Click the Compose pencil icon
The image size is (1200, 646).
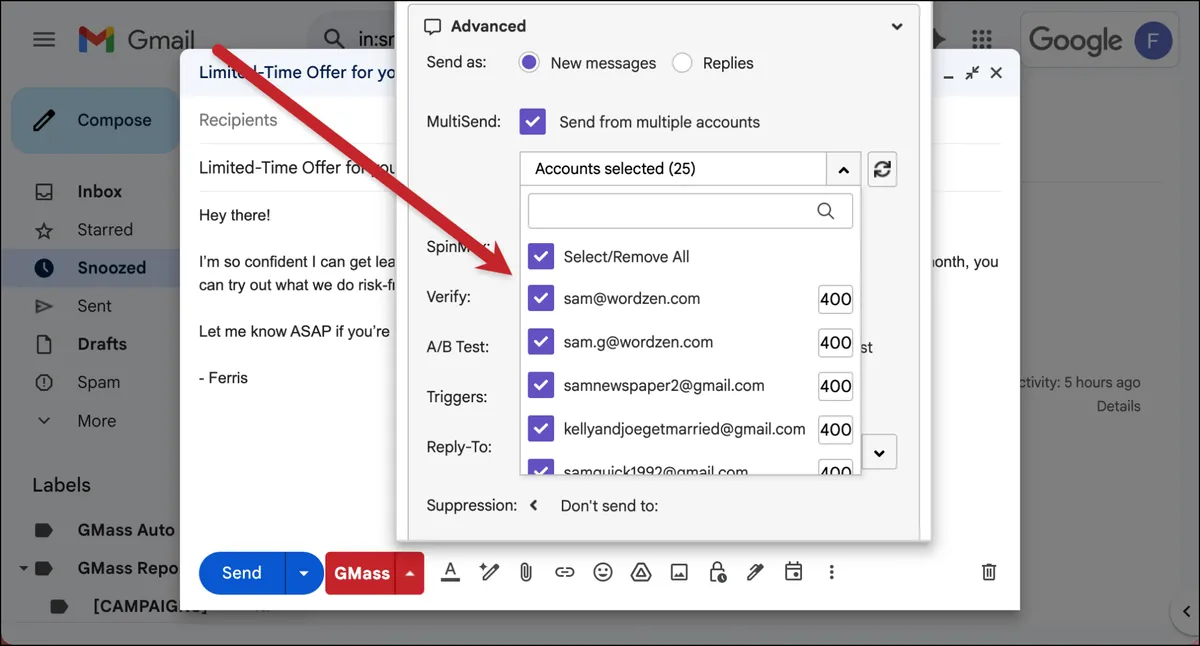pos(44,121)
